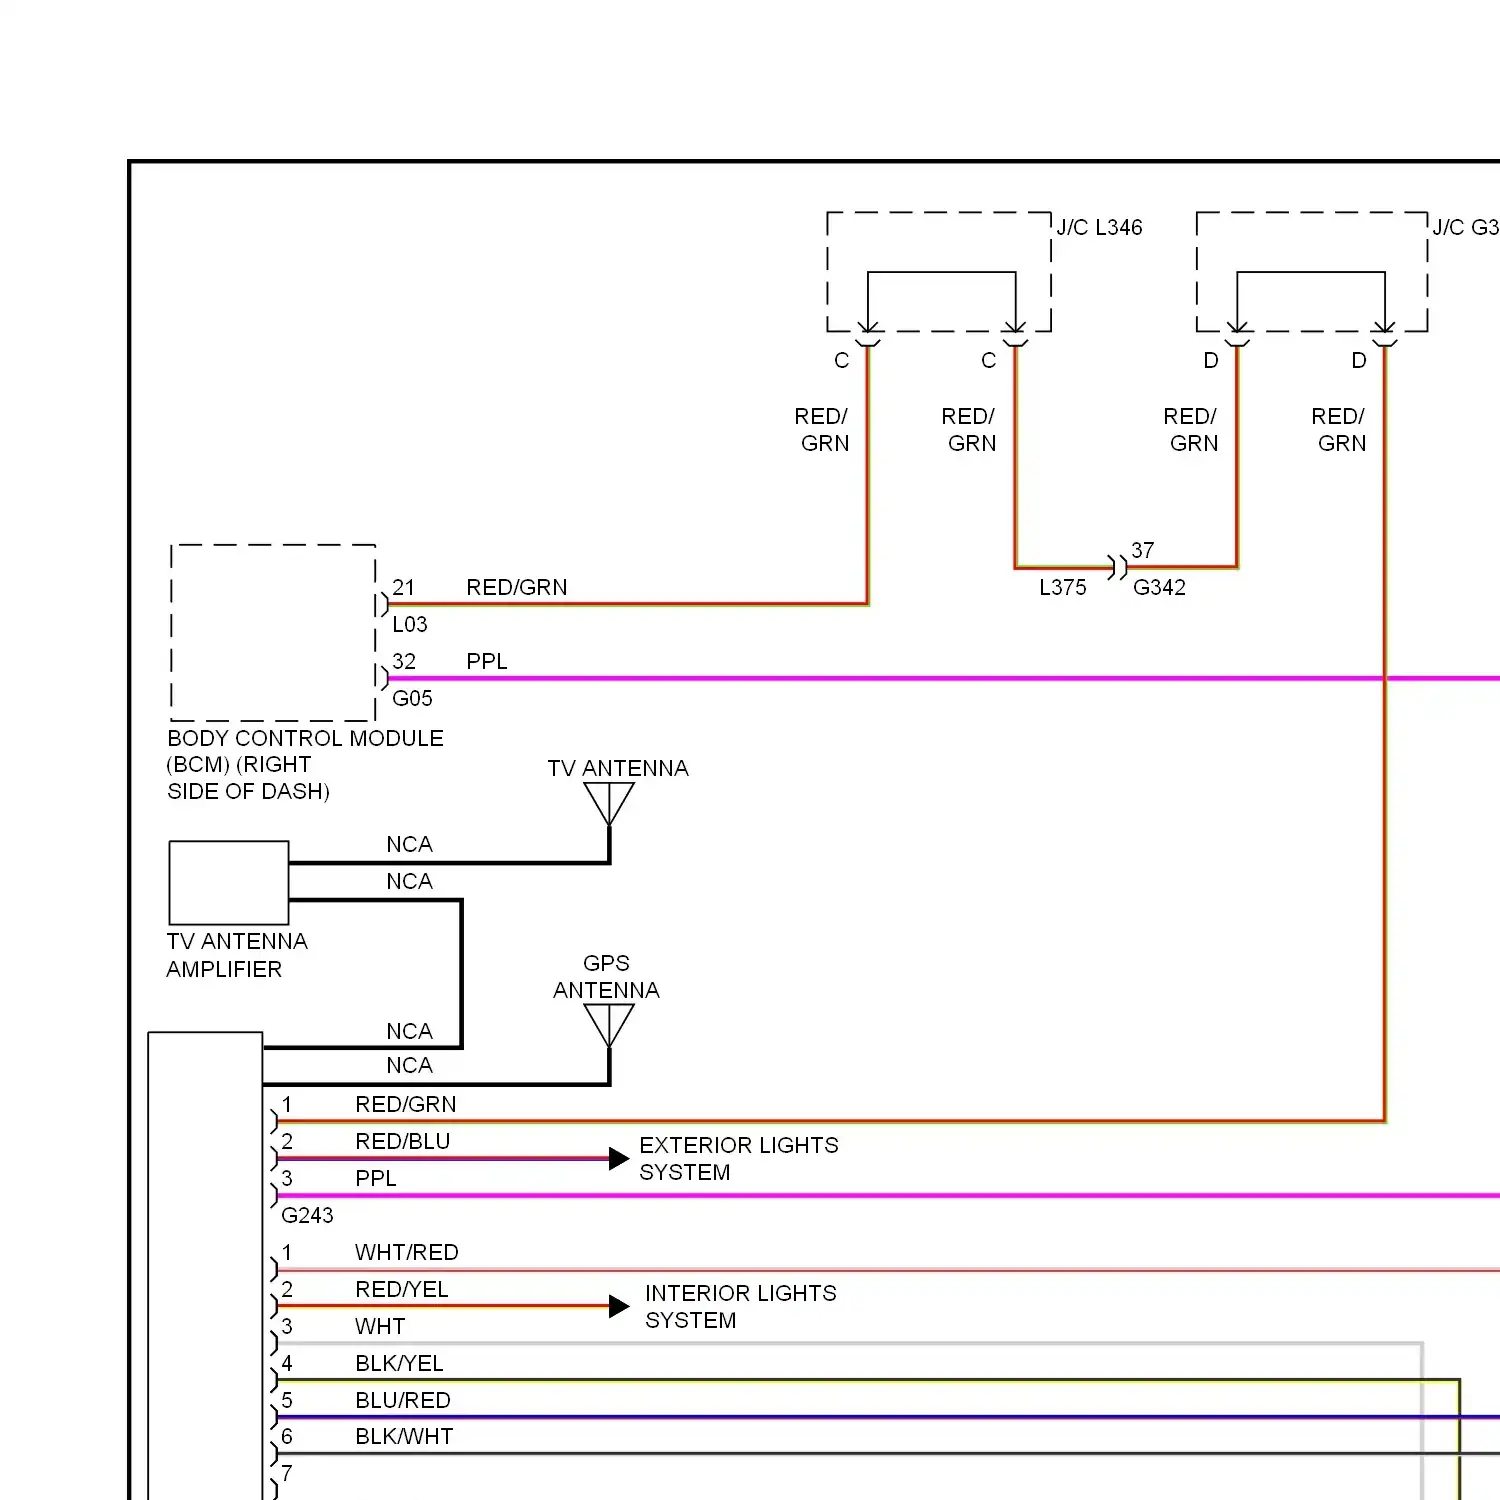Click the G342 connector label

[1159, 588]
